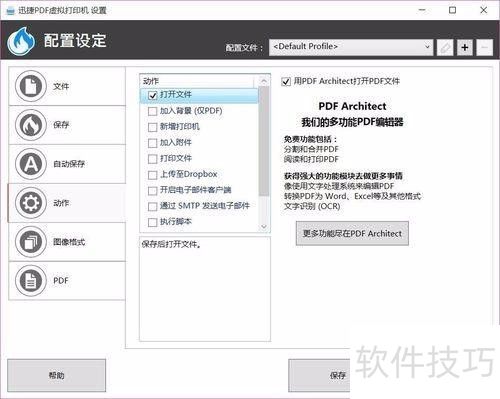The width and height of the screenshot is (500, 399).
Task: Toggle 用PDF Architect打开PDF文件 checkbox
Action: 286,82
